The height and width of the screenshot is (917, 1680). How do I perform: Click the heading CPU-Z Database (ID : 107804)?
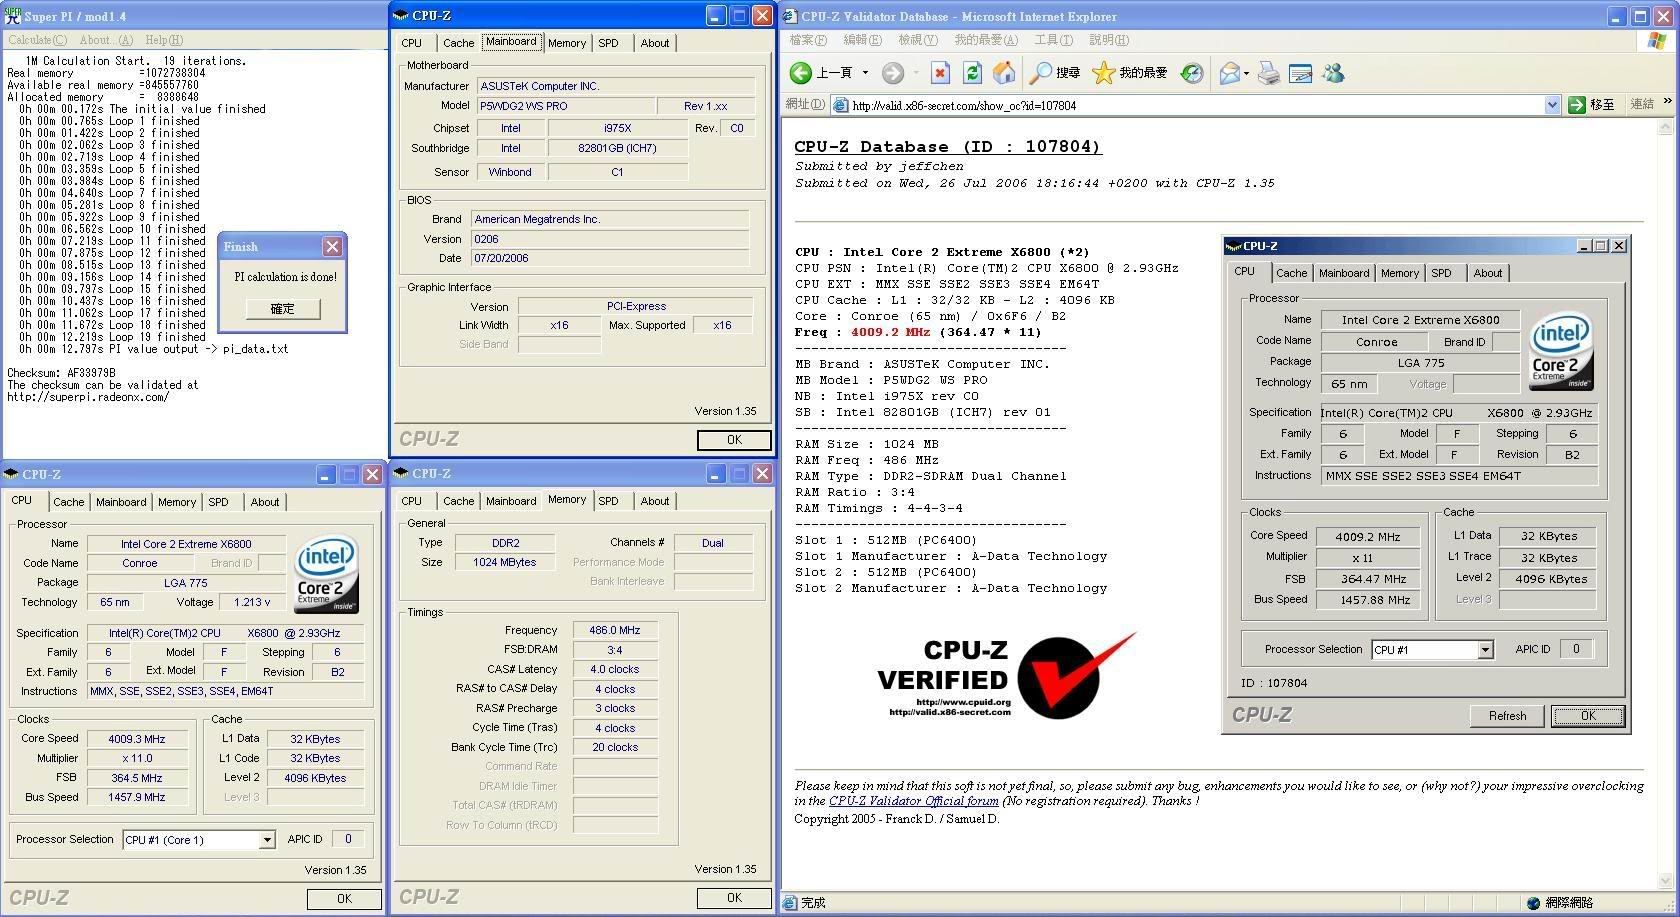click(x=947, y=147)
